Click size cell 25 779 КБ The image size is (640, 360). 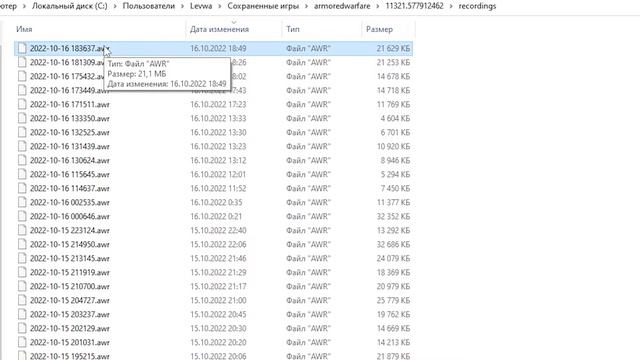[x=393, y=300]
